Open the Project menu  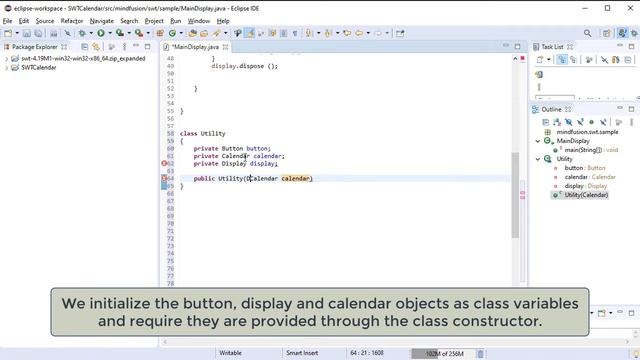[x=154, y=21]
